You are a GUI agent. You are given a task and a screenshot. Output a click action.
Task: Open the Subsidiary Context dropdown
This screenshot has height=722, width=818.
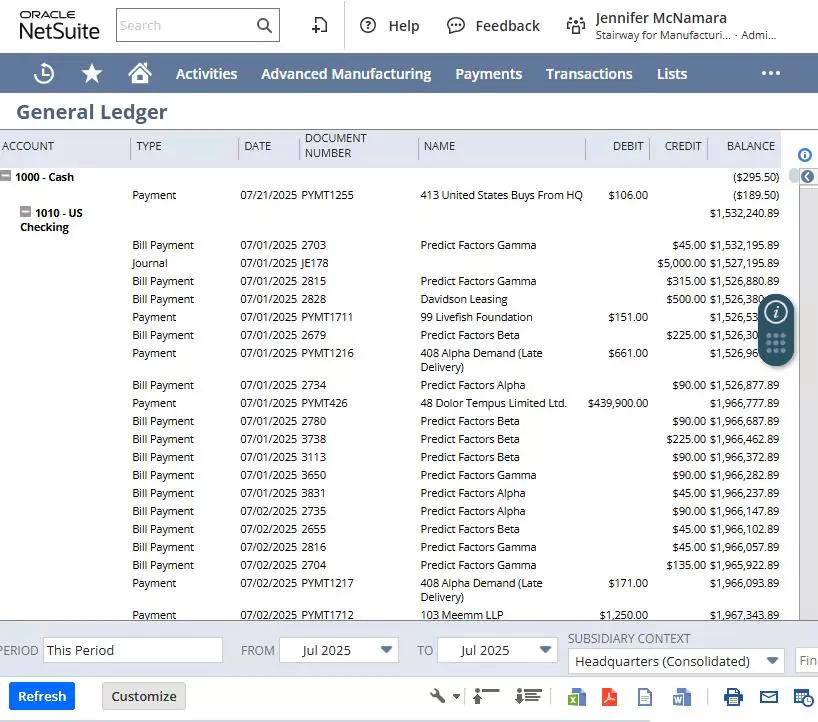(772, 661)
